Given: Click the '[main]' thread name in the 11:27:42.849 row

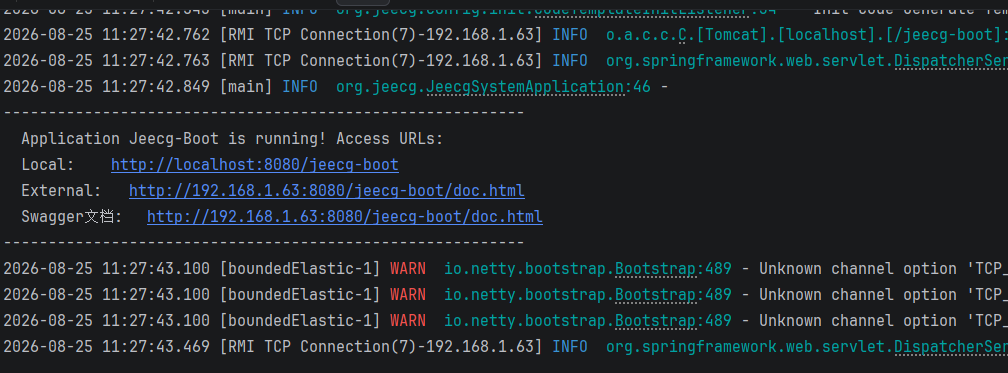Looking at the screenshot, I should point(246,87).
